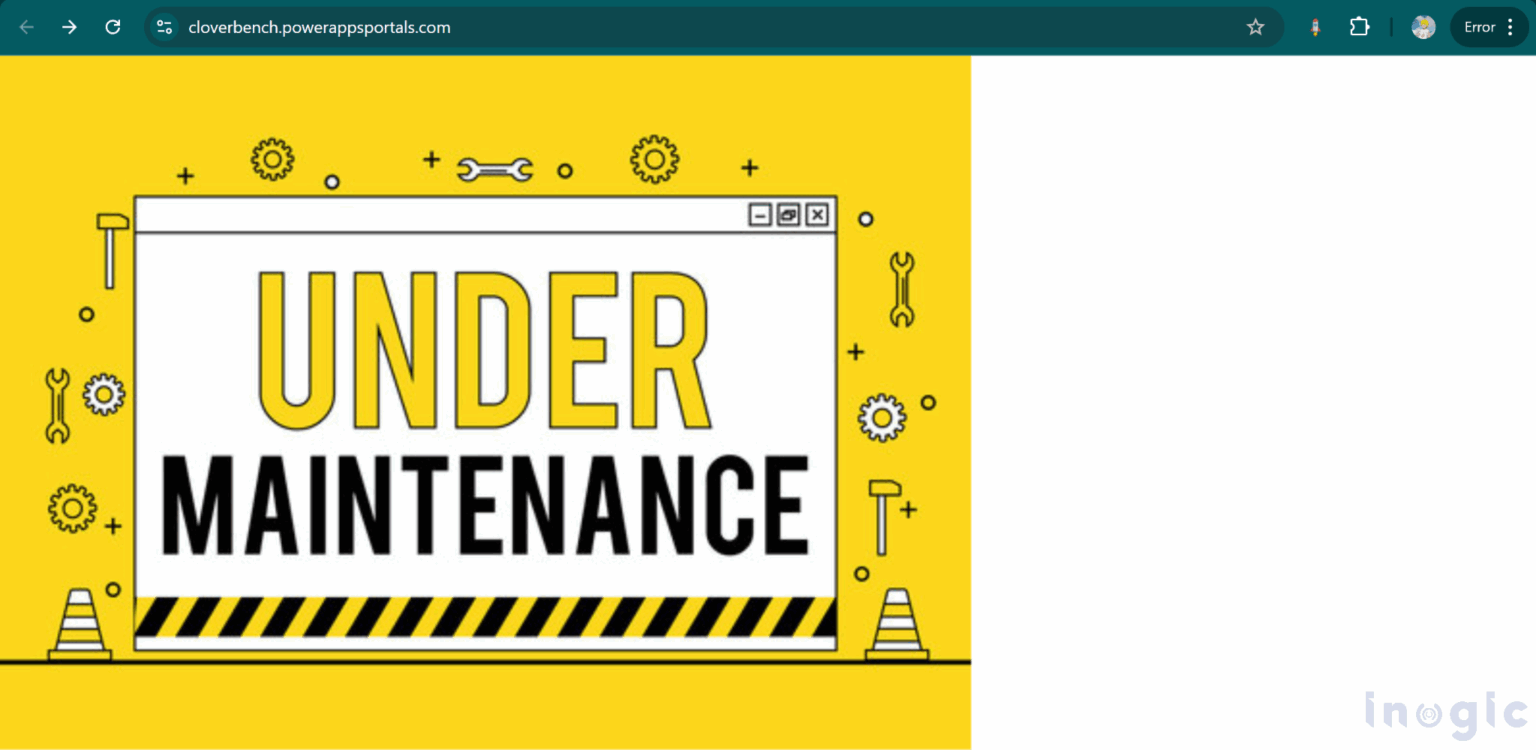Image resolution: width=1536 pixels, height=750 pixels.
Task: Reload the cloverbench maintenance page
Action: [x=112, y=27]
